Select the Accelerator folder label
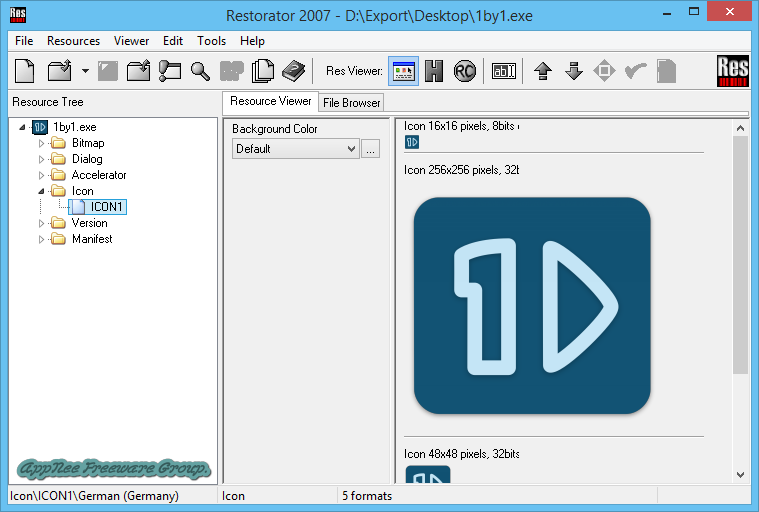This screenshot has height=512, width=759. pos(99,175)
